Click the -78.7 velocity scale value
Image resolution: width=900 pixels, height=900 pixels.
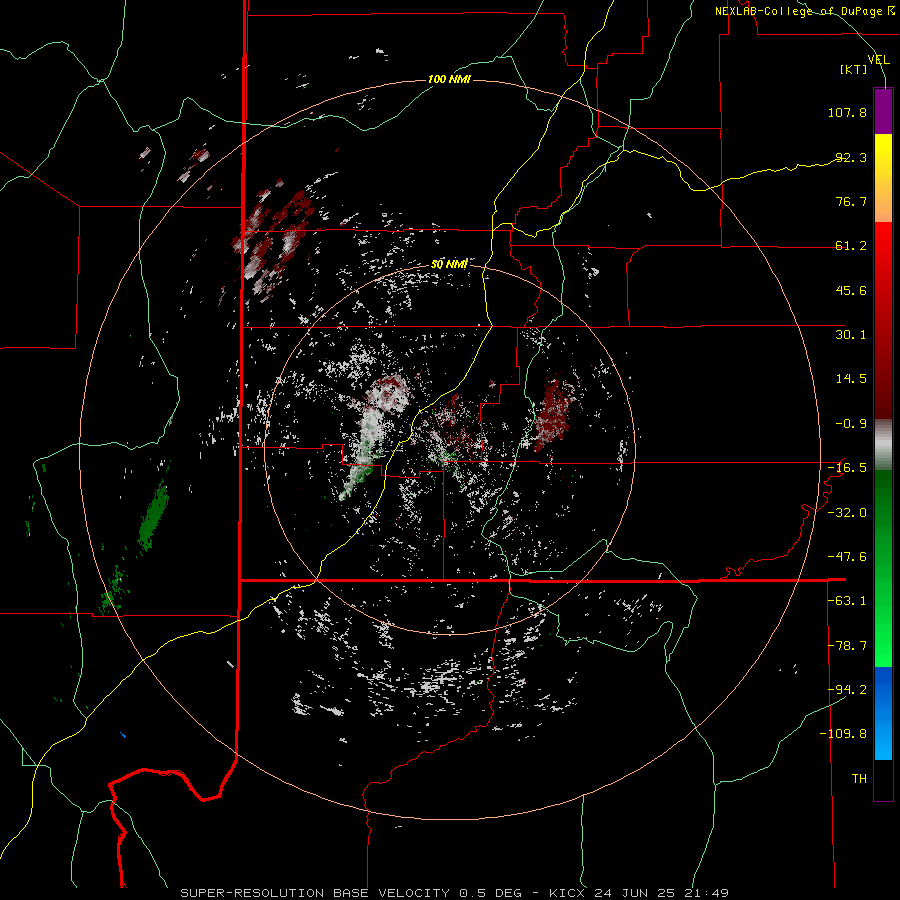point(847,646)
